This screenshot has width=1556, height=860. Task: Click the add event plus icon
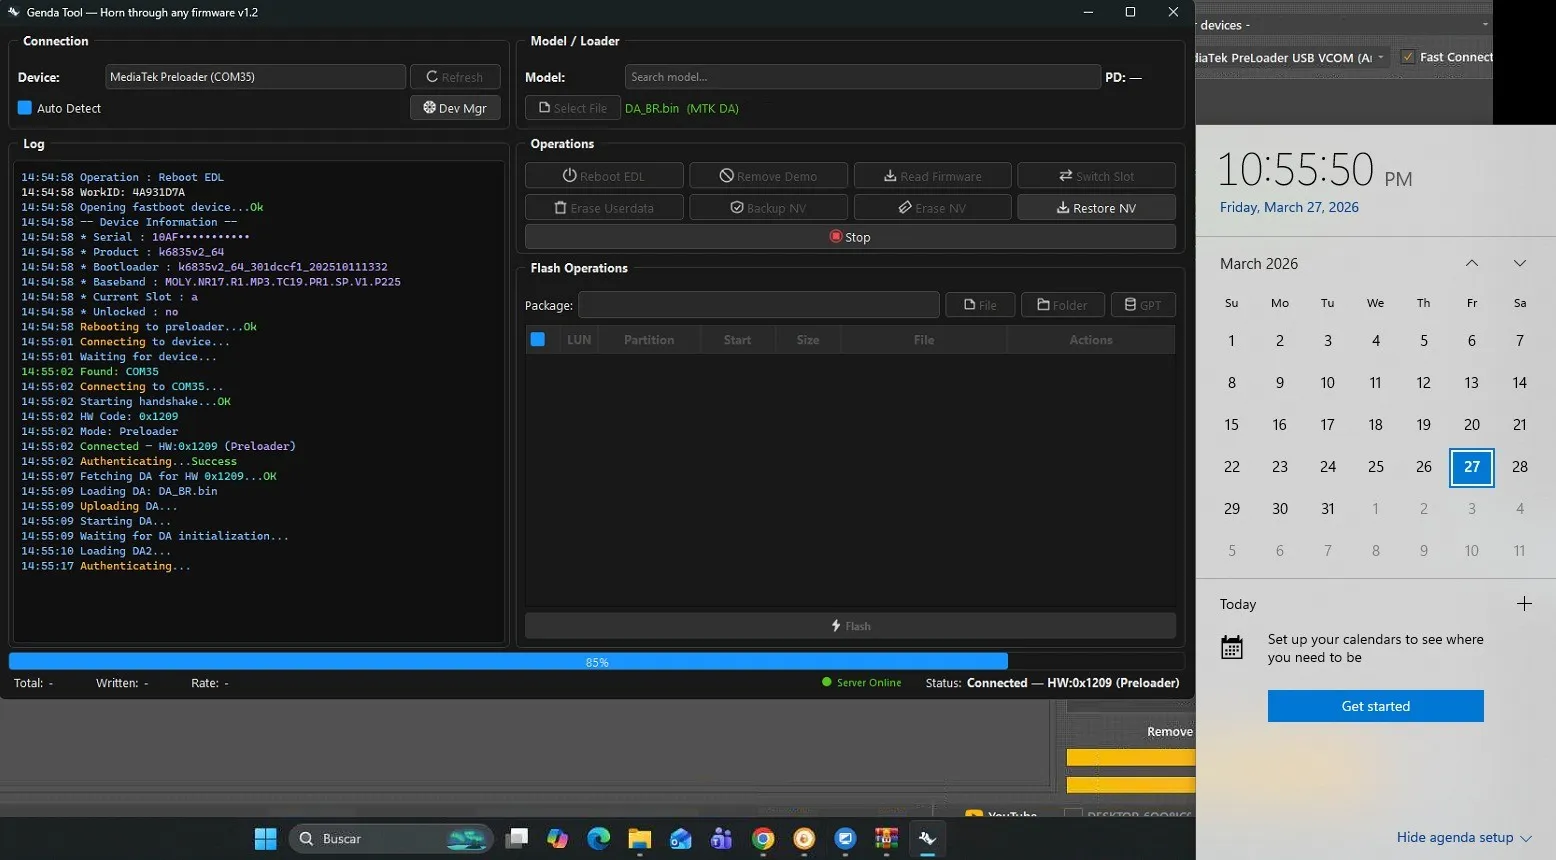pyautogui.click(x=1524, y=604)
